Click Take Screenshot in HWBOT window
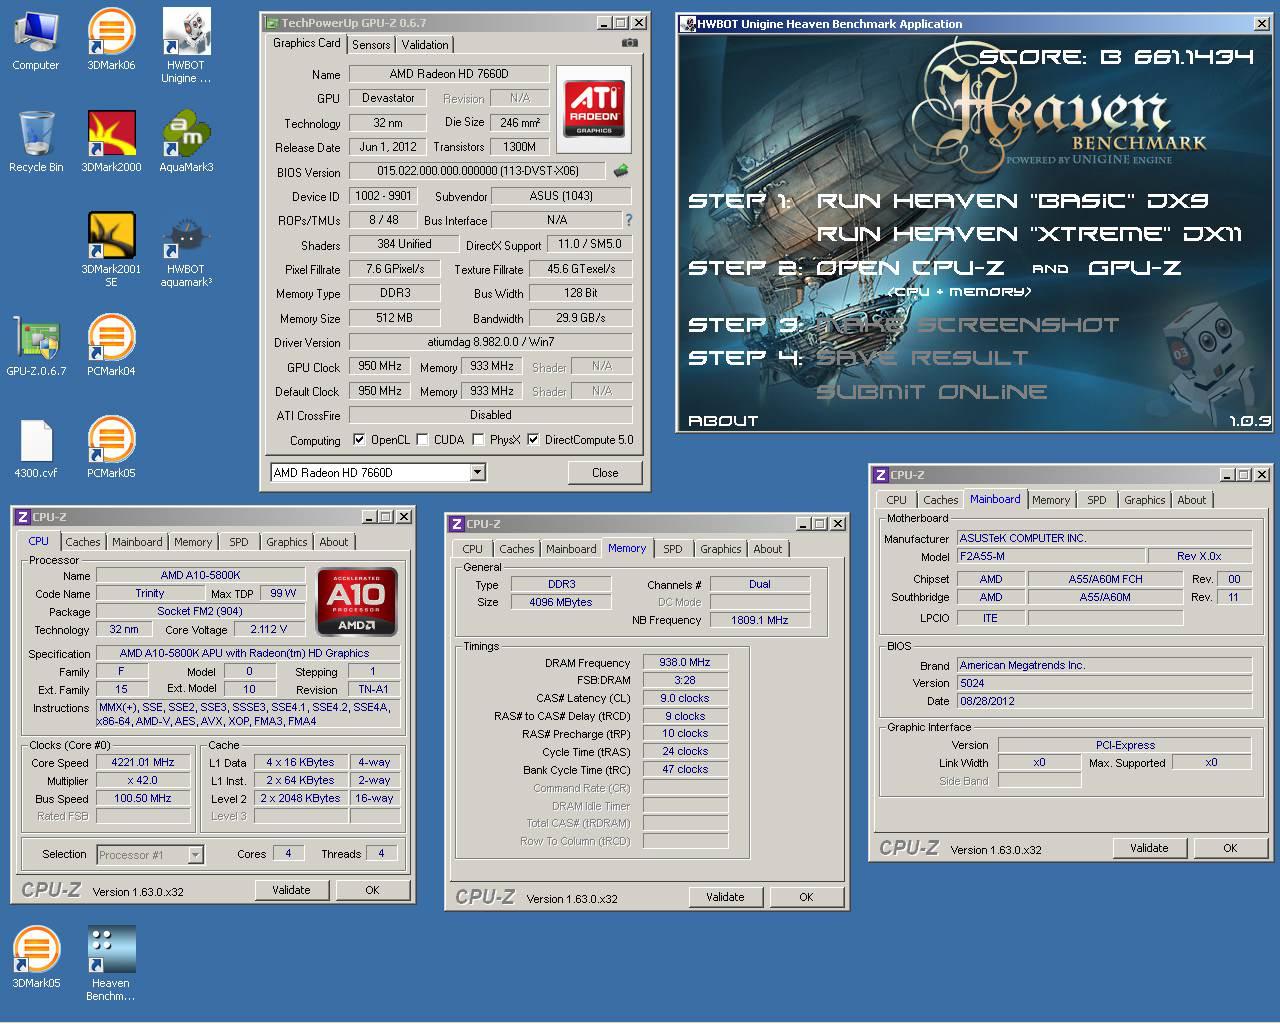Screen dimensions: 1280x1024 (968, 325)
